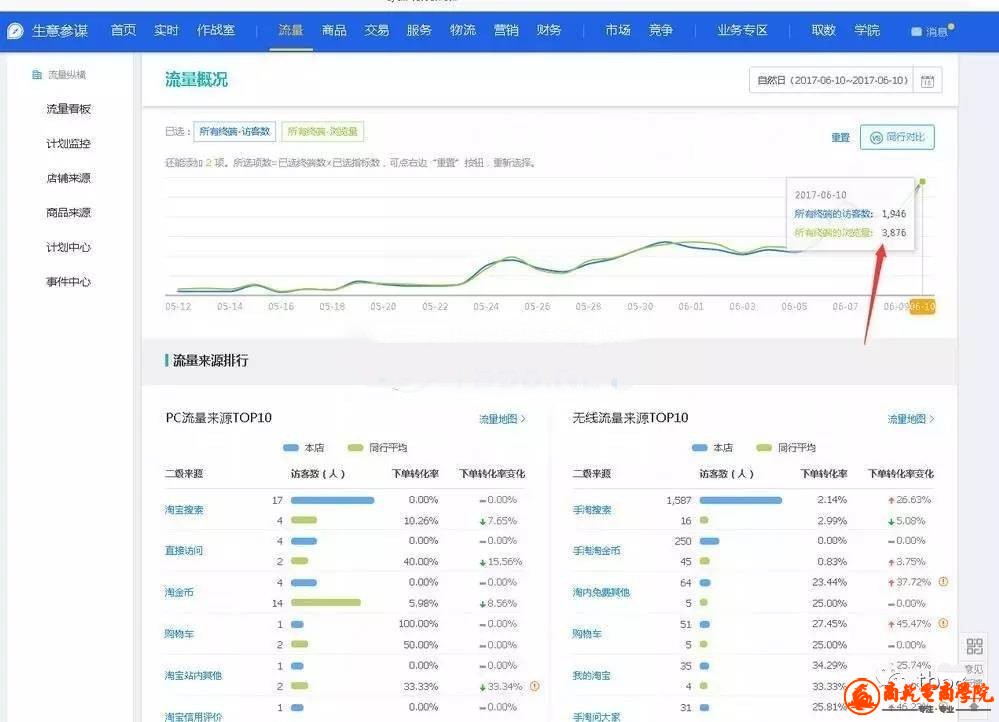
Task: Toggle PC chart legend 本店
Action: tap(303, 447)
